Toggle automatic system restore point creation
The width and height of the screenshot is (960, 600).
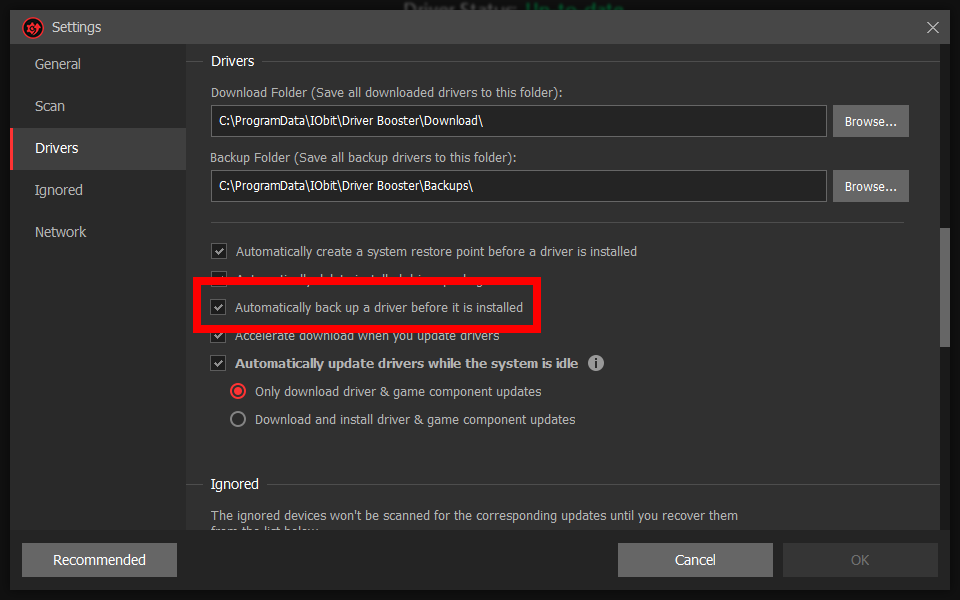point(218,252)
